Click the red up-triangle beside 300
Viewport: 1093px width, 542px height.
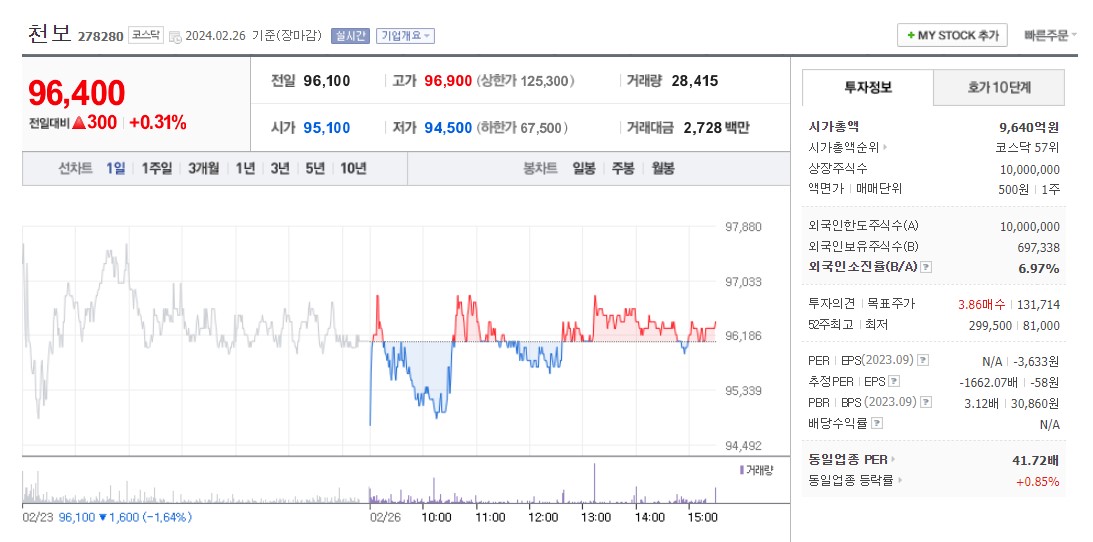pyautogui.click(x=79, y=123)
